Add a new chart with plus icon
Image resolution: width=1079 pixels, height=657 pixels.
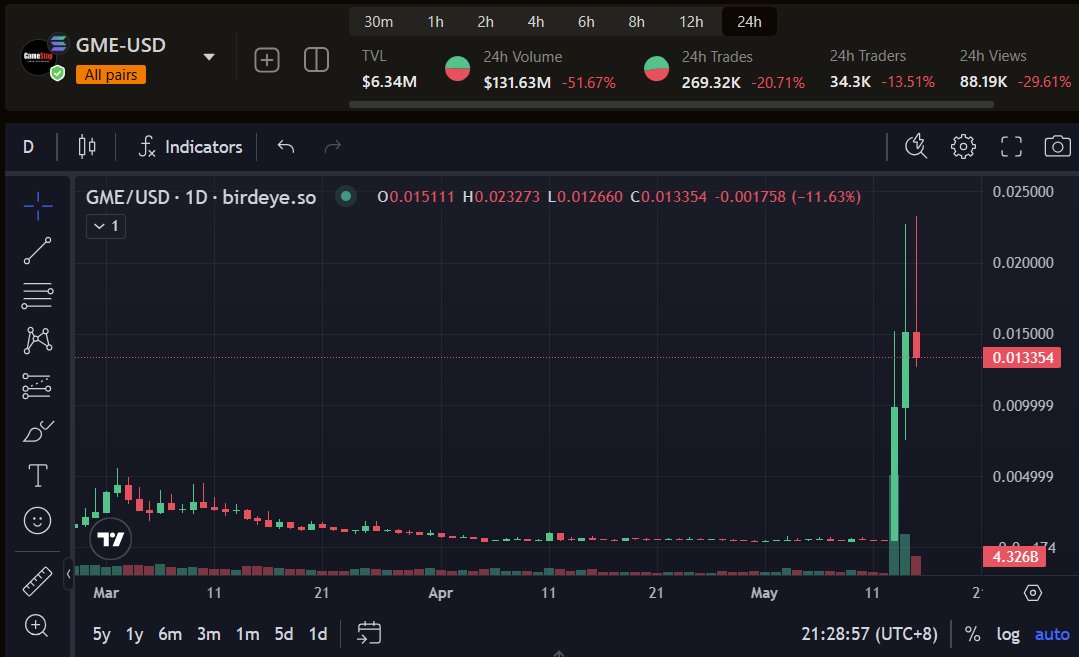point(267,60)
